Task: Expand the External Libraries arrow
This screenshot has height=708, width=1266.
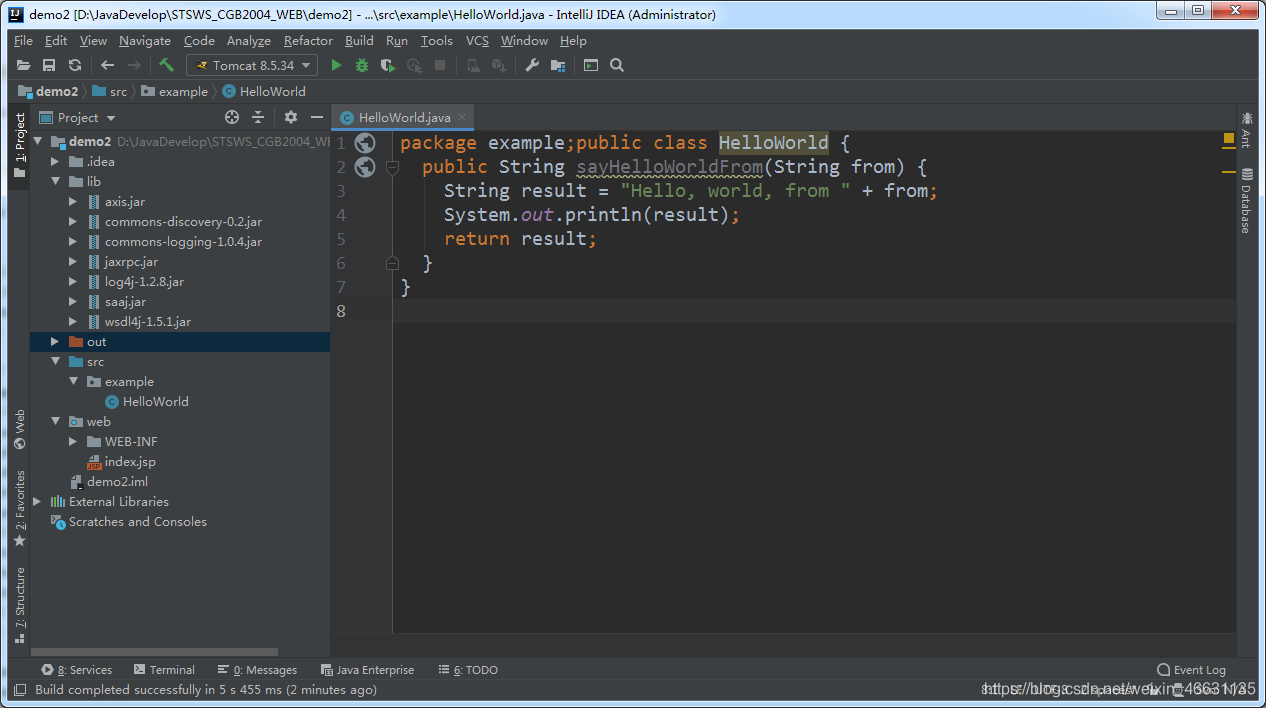Action: click(38, 501)
